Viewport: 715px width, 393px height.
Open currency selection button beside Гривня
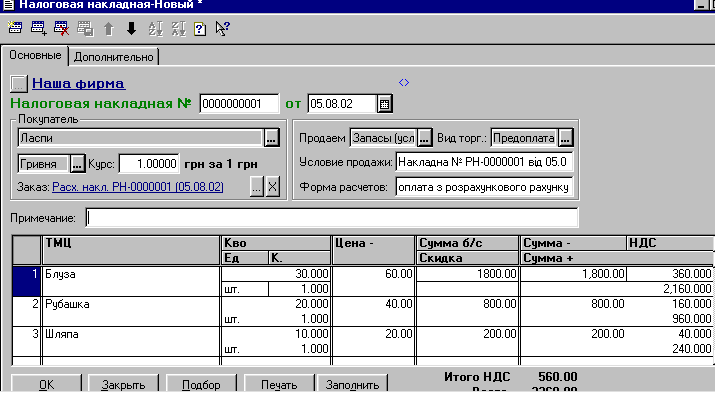(x=77, y=164)
